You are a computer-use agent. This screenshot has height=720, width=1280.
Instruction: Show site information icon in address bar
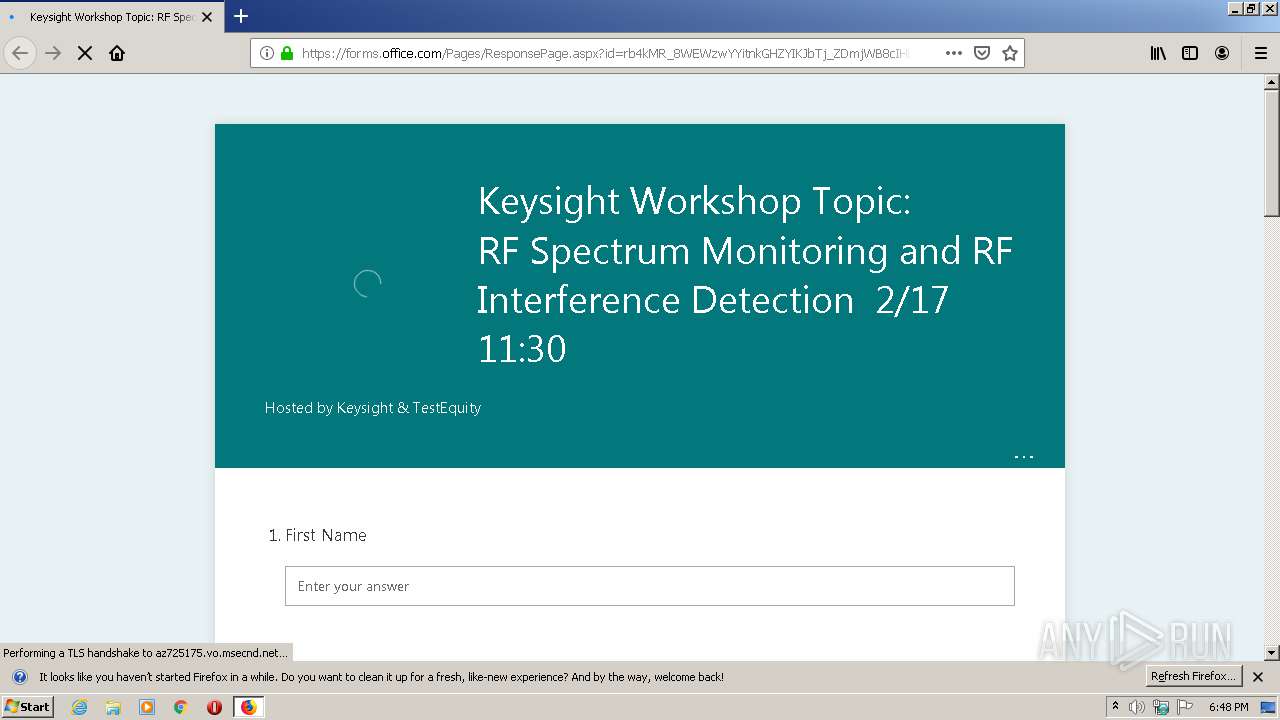[267, 53]
